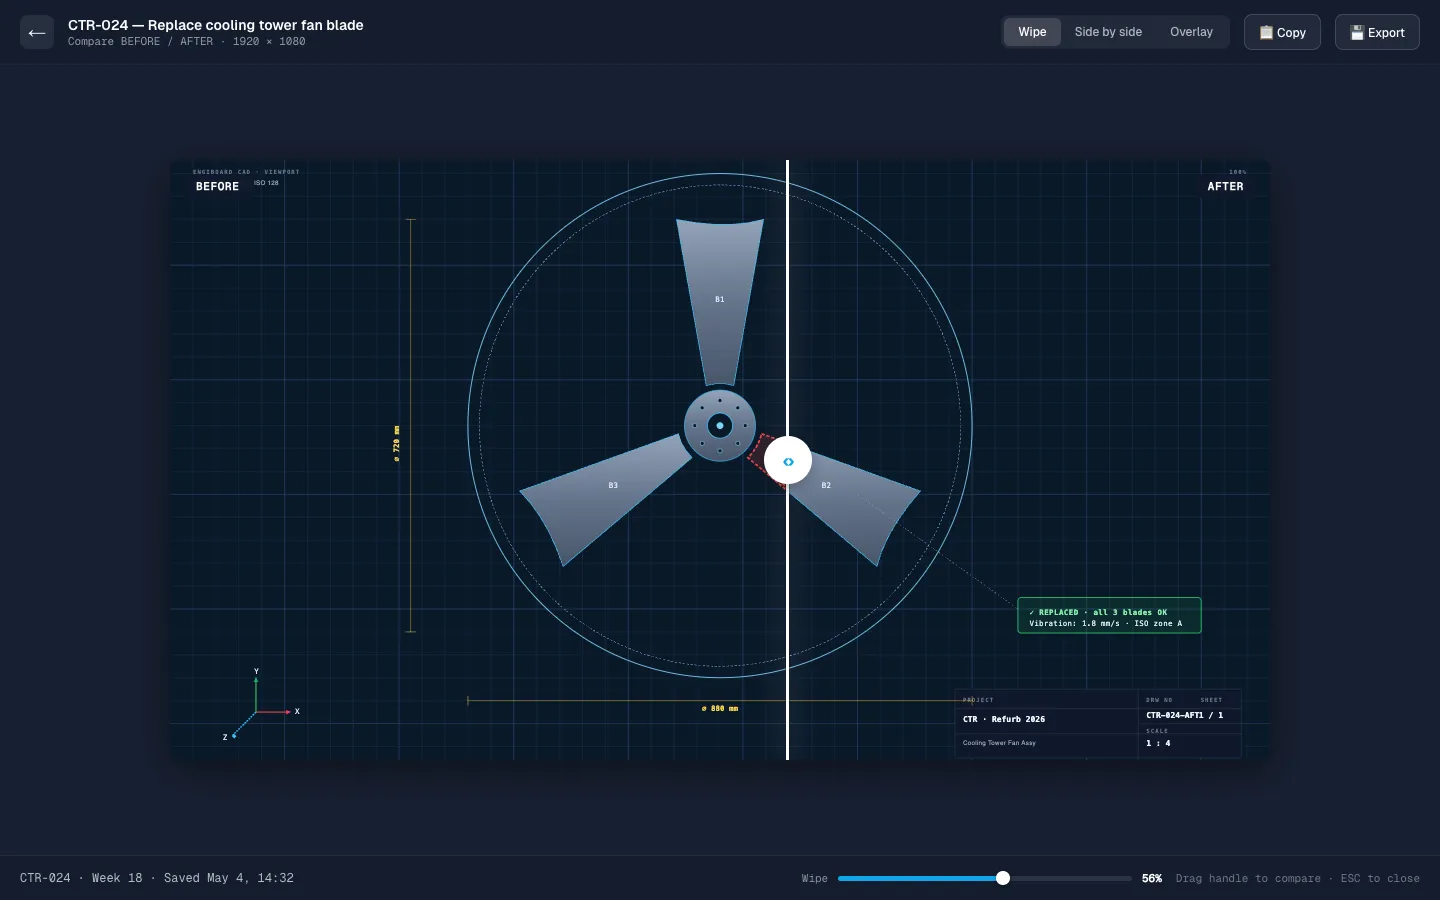Screen dimensions: 1440x900
Task: Select fan blade B1
Action: pyautogui.click(x=720, y=300)
